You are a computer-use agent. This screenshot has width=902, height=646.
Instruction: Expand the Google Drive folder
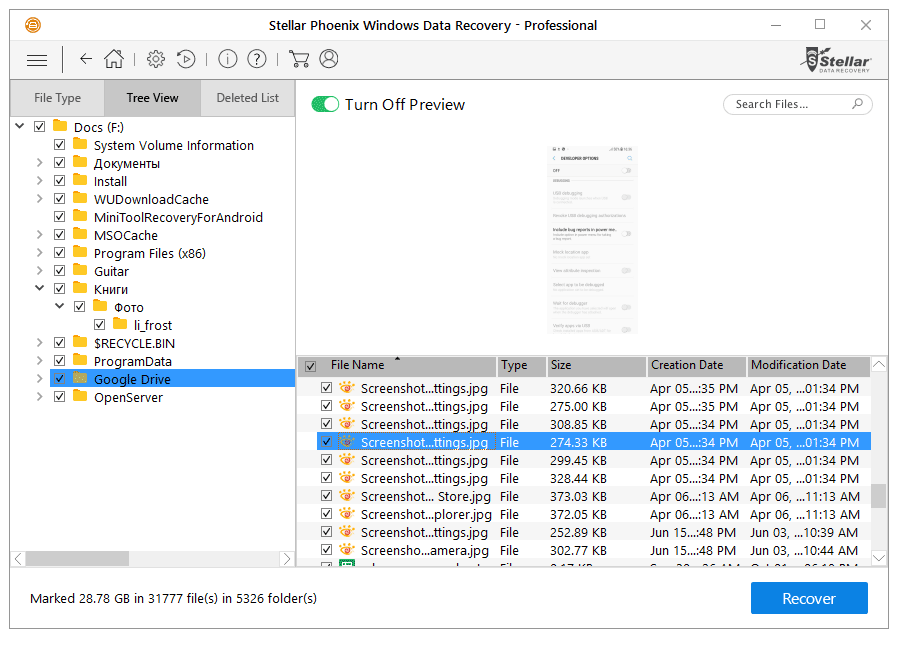coord(40,379)
